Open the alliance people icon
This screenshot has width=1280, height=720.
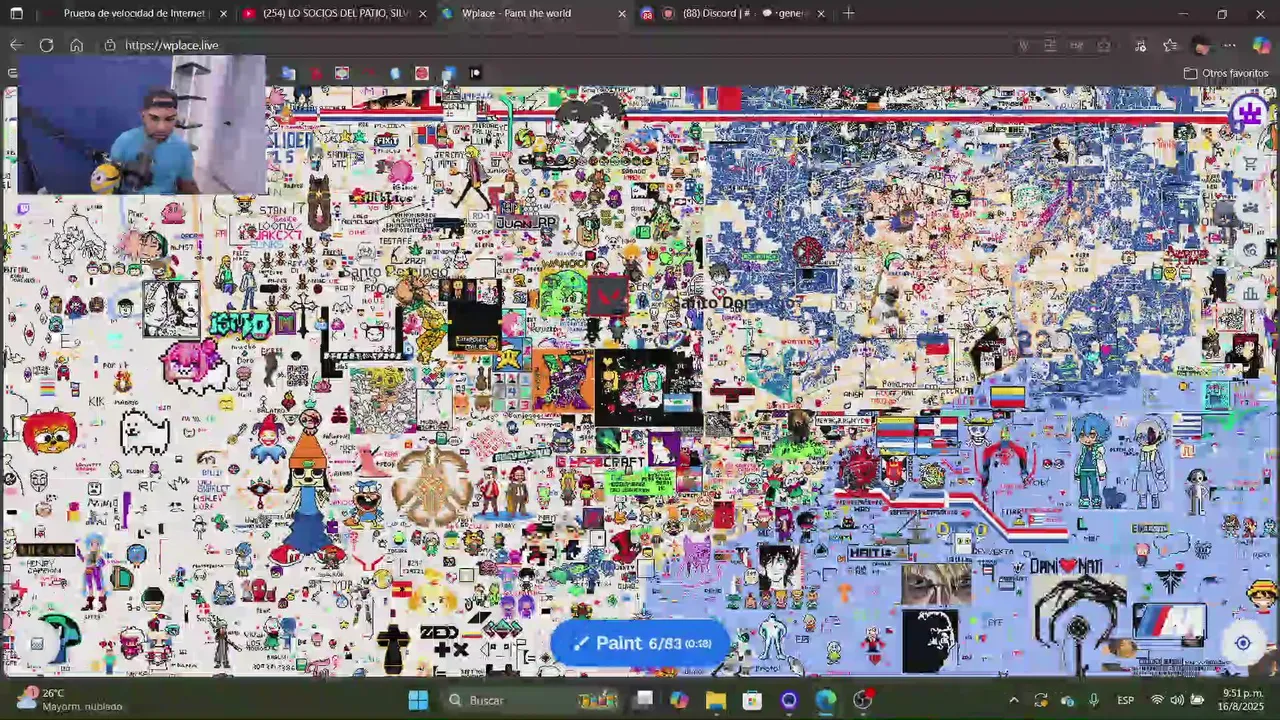[1250, 207]
